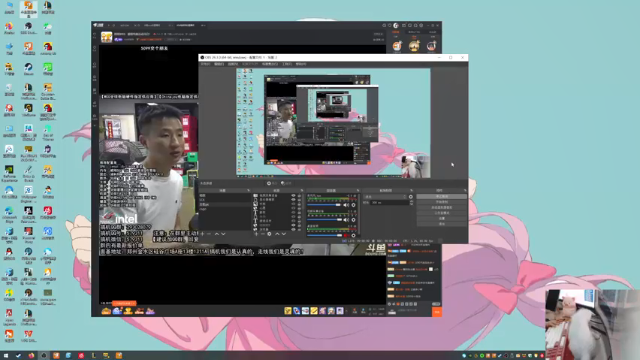Screen dimensions: 640x360
Task: Click the add transition button beside transition dropdown
Action: (x=411, y=197)
